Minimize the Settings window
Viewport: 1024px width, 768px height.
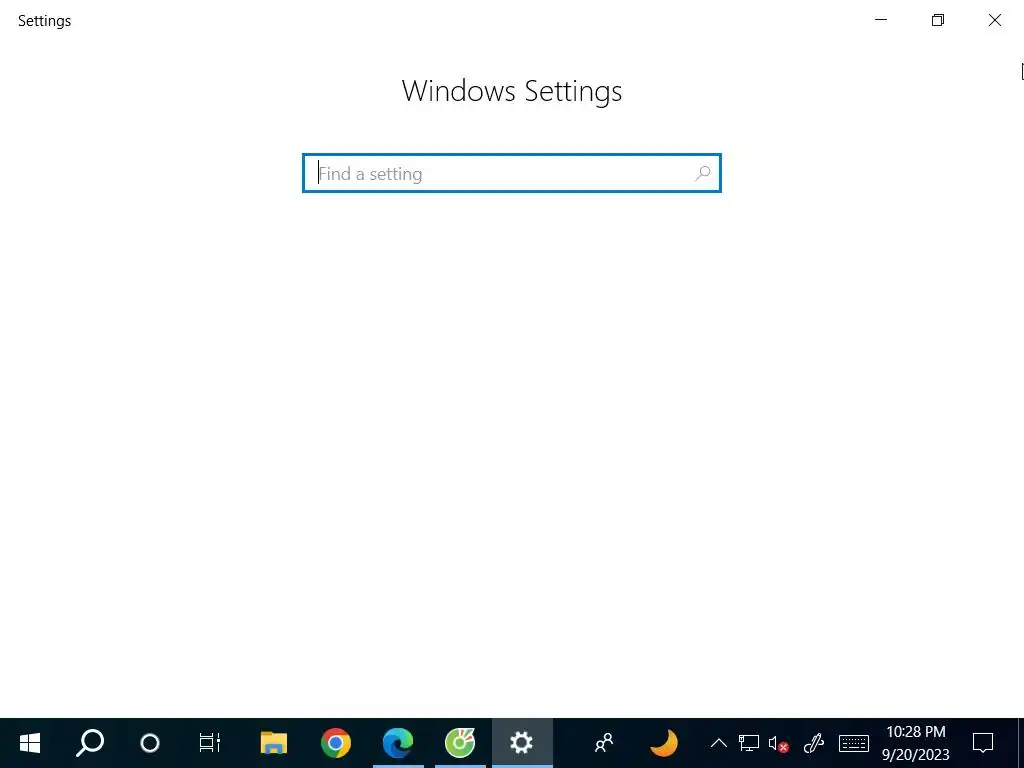pos(881,20)
